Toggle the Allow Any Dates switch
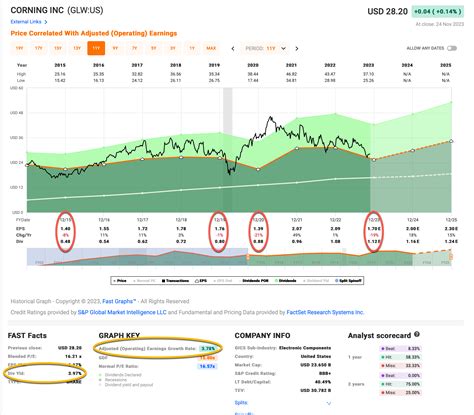 click(x=452, y=48)
